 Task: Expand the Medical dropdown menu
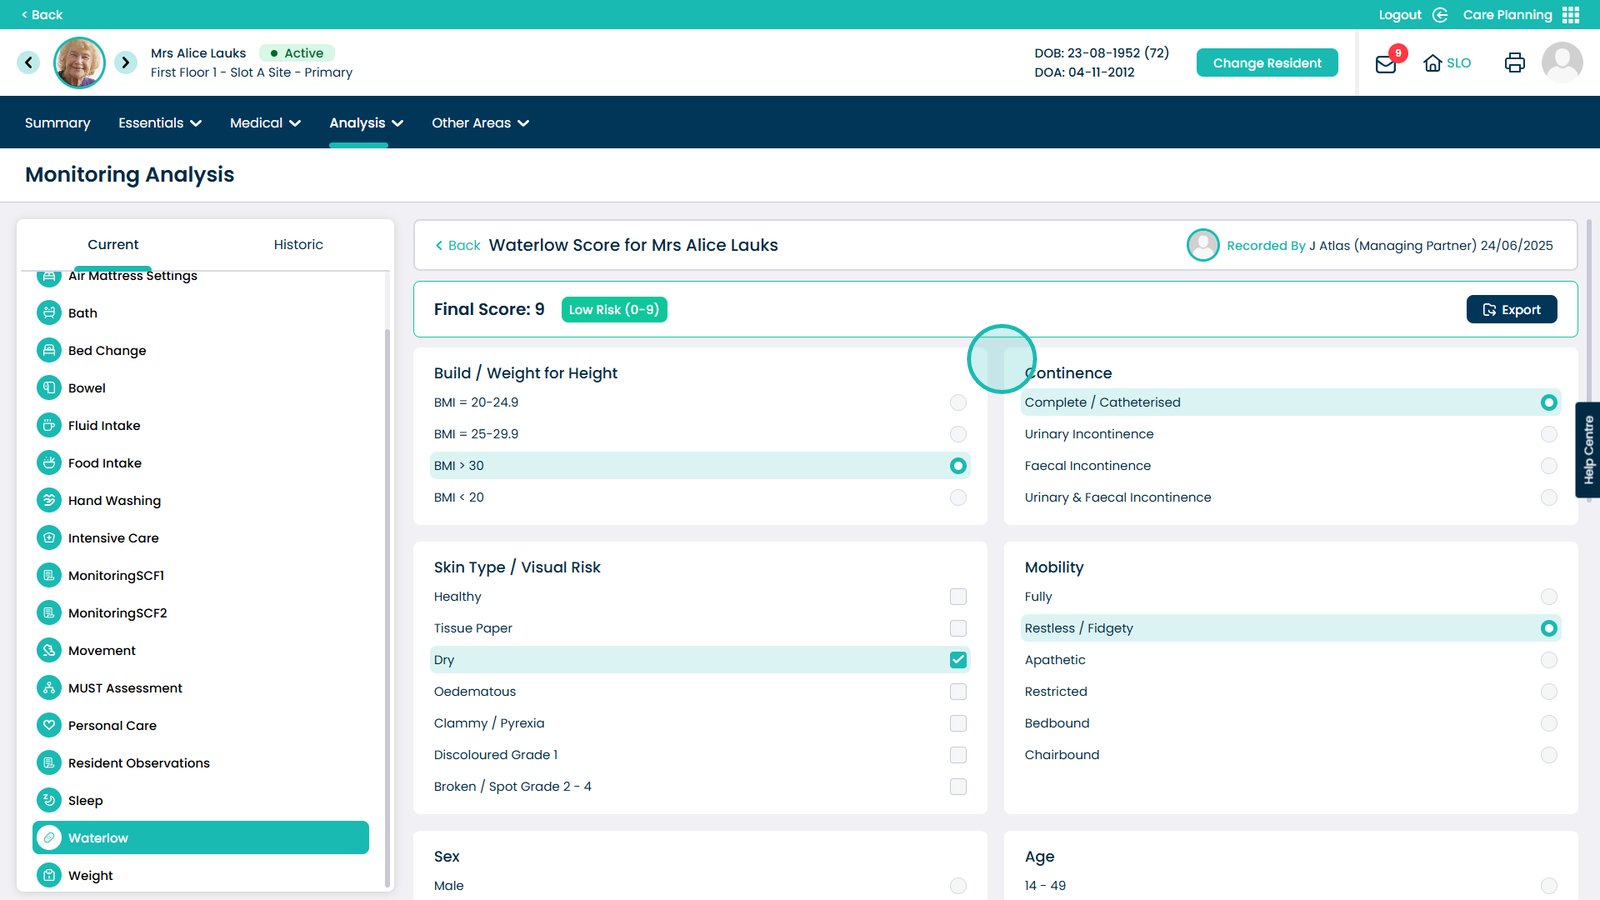tap(265, 123)
